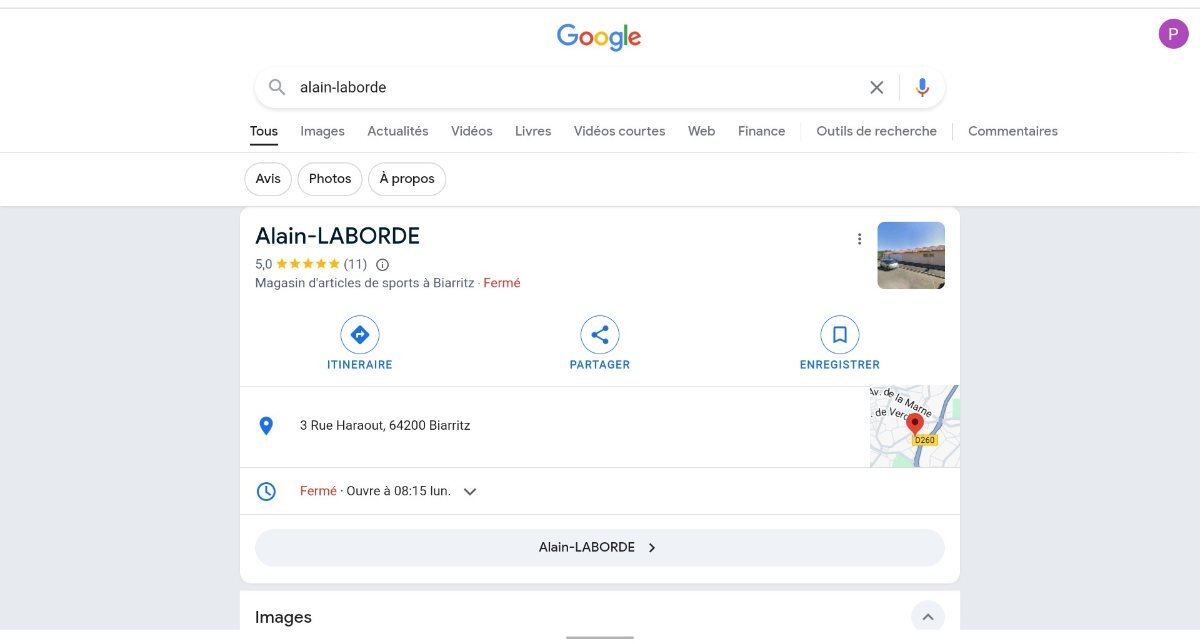
Task: Switch to the Actualités tab
Action: point(398,131)
